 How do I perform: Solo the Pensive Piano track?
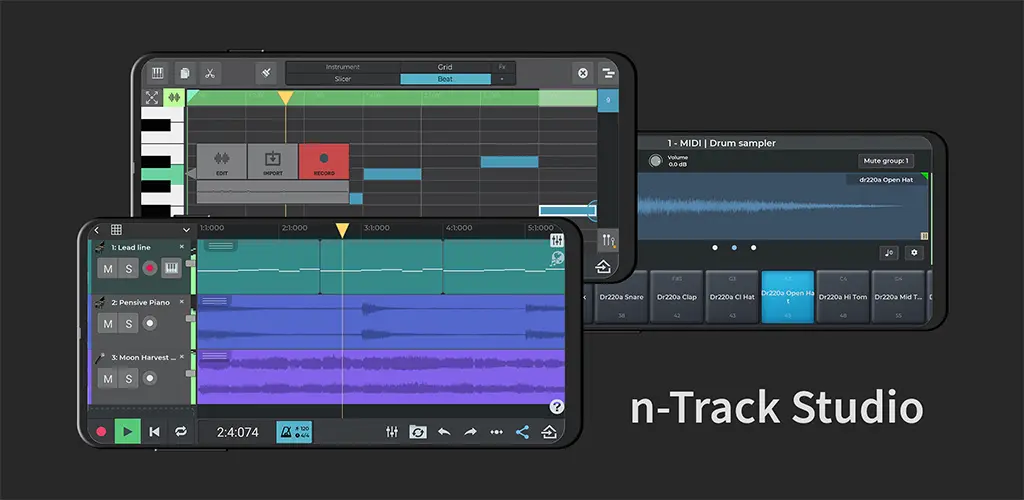tap(129, 323)
